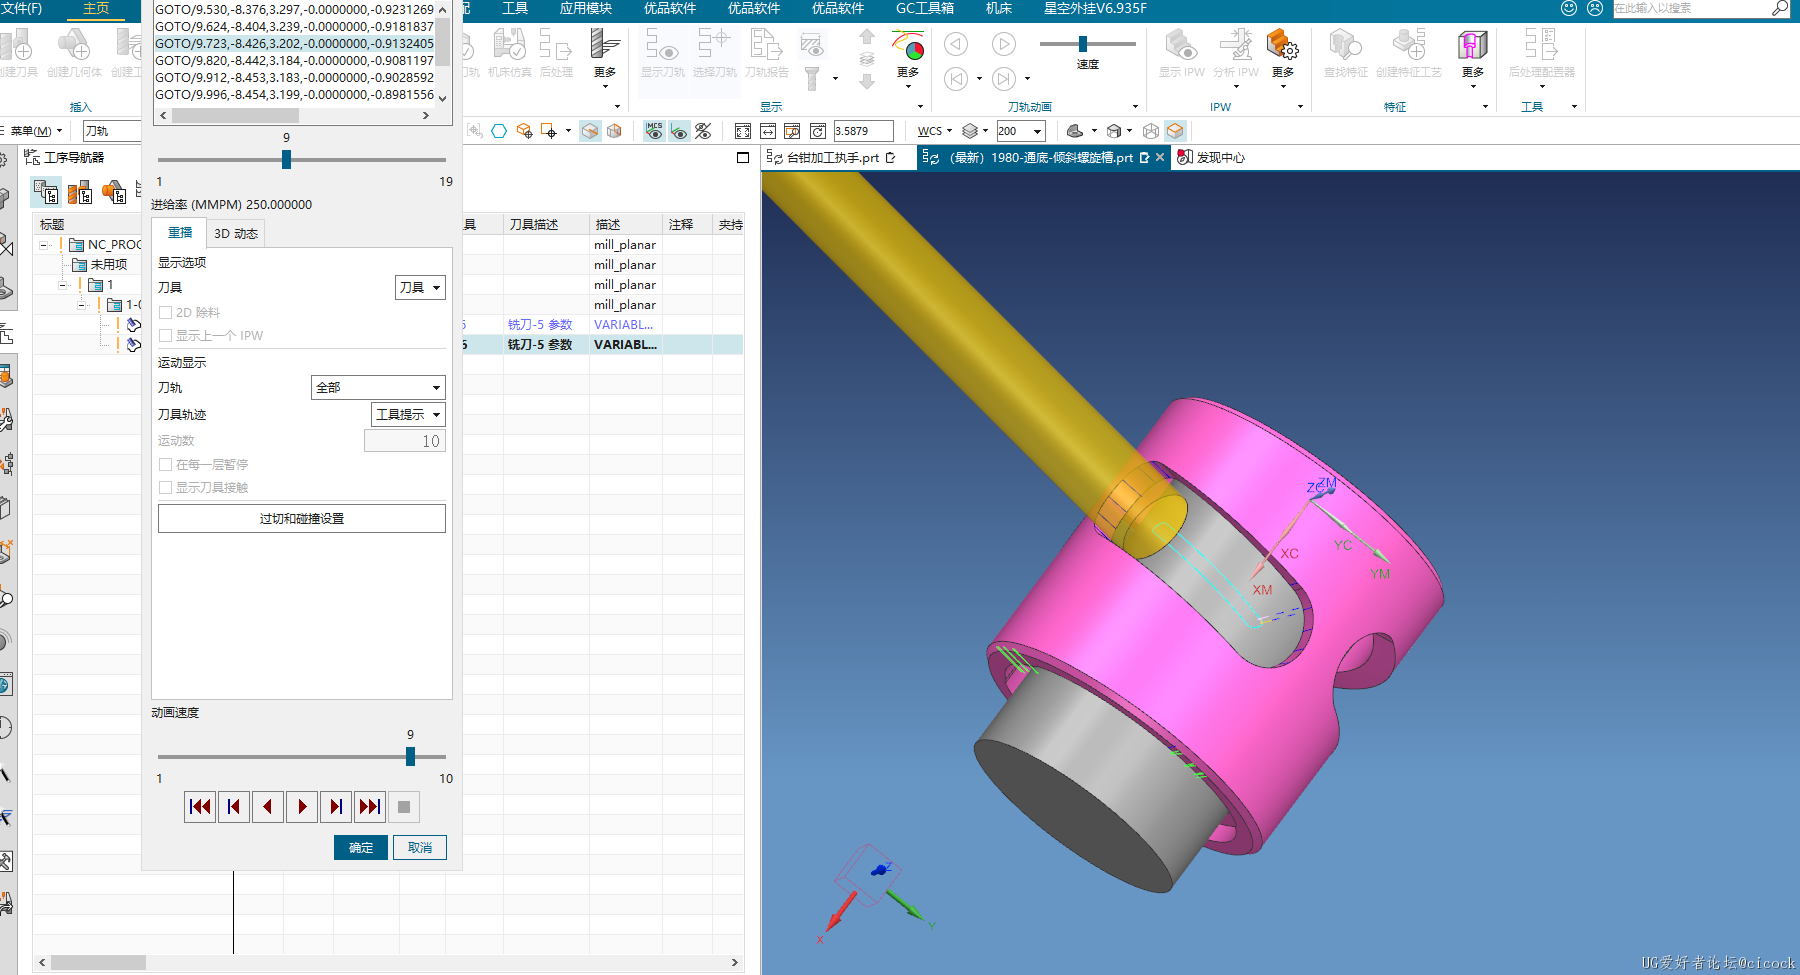Viewport: 1800px width, 975px height.
Task: Open the 刀轨 全部 dropdown
Action: [378, 388]
